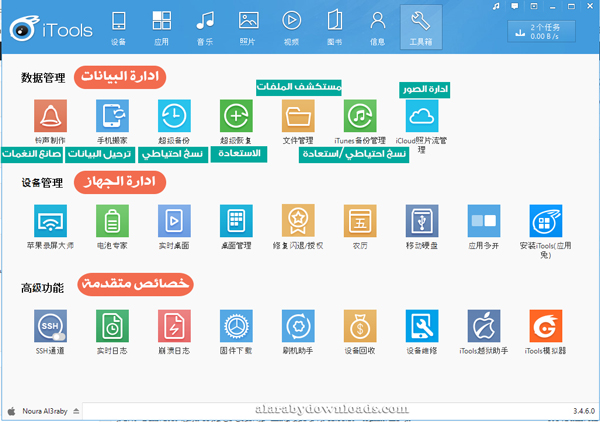The image size is (600, 422).
Task: Click the Apple logo in status bar
Action: click(11, 411)
